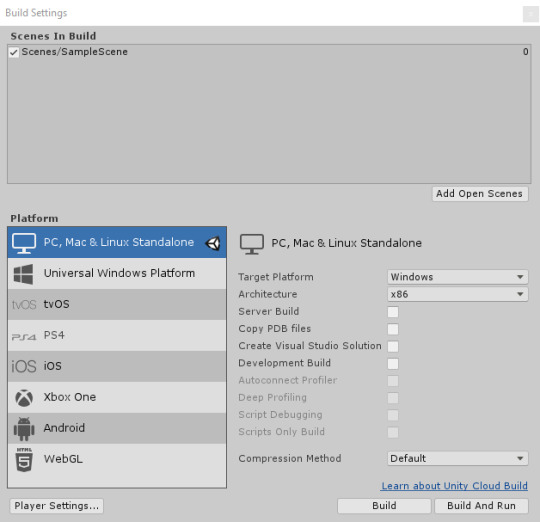Viewport: 540px width, 522px height.
Task: Click the iOS platform icon
Action: coord(24,366)
